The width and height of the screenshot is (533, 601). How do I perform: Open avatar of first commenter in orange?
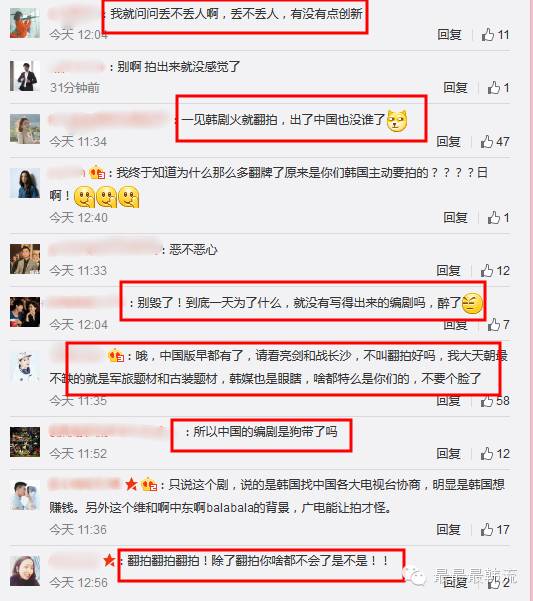[25, 23]
